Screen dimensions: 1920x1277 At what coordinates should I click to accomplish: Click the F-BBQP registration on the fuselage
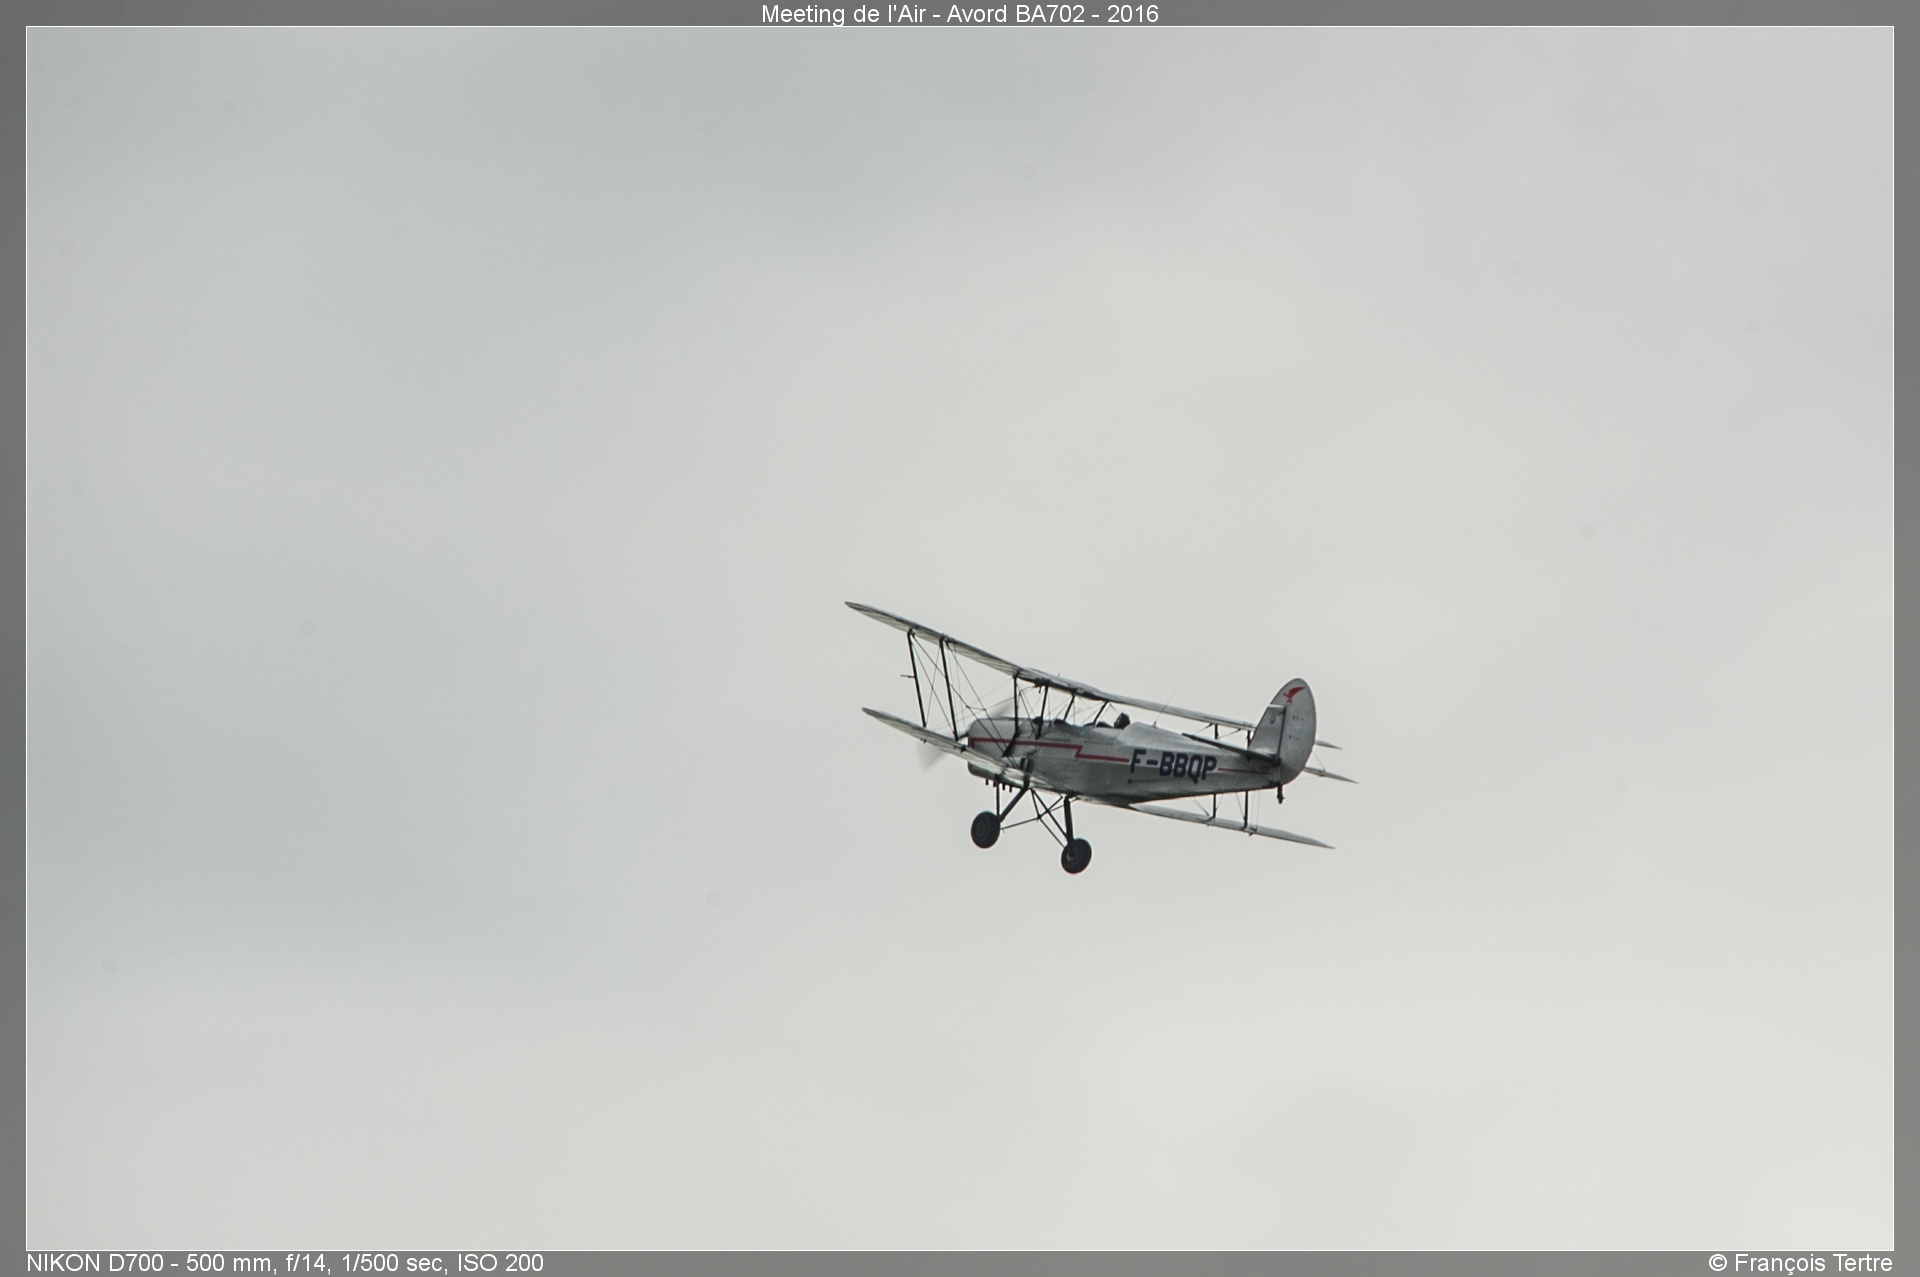coord(1173,766)
